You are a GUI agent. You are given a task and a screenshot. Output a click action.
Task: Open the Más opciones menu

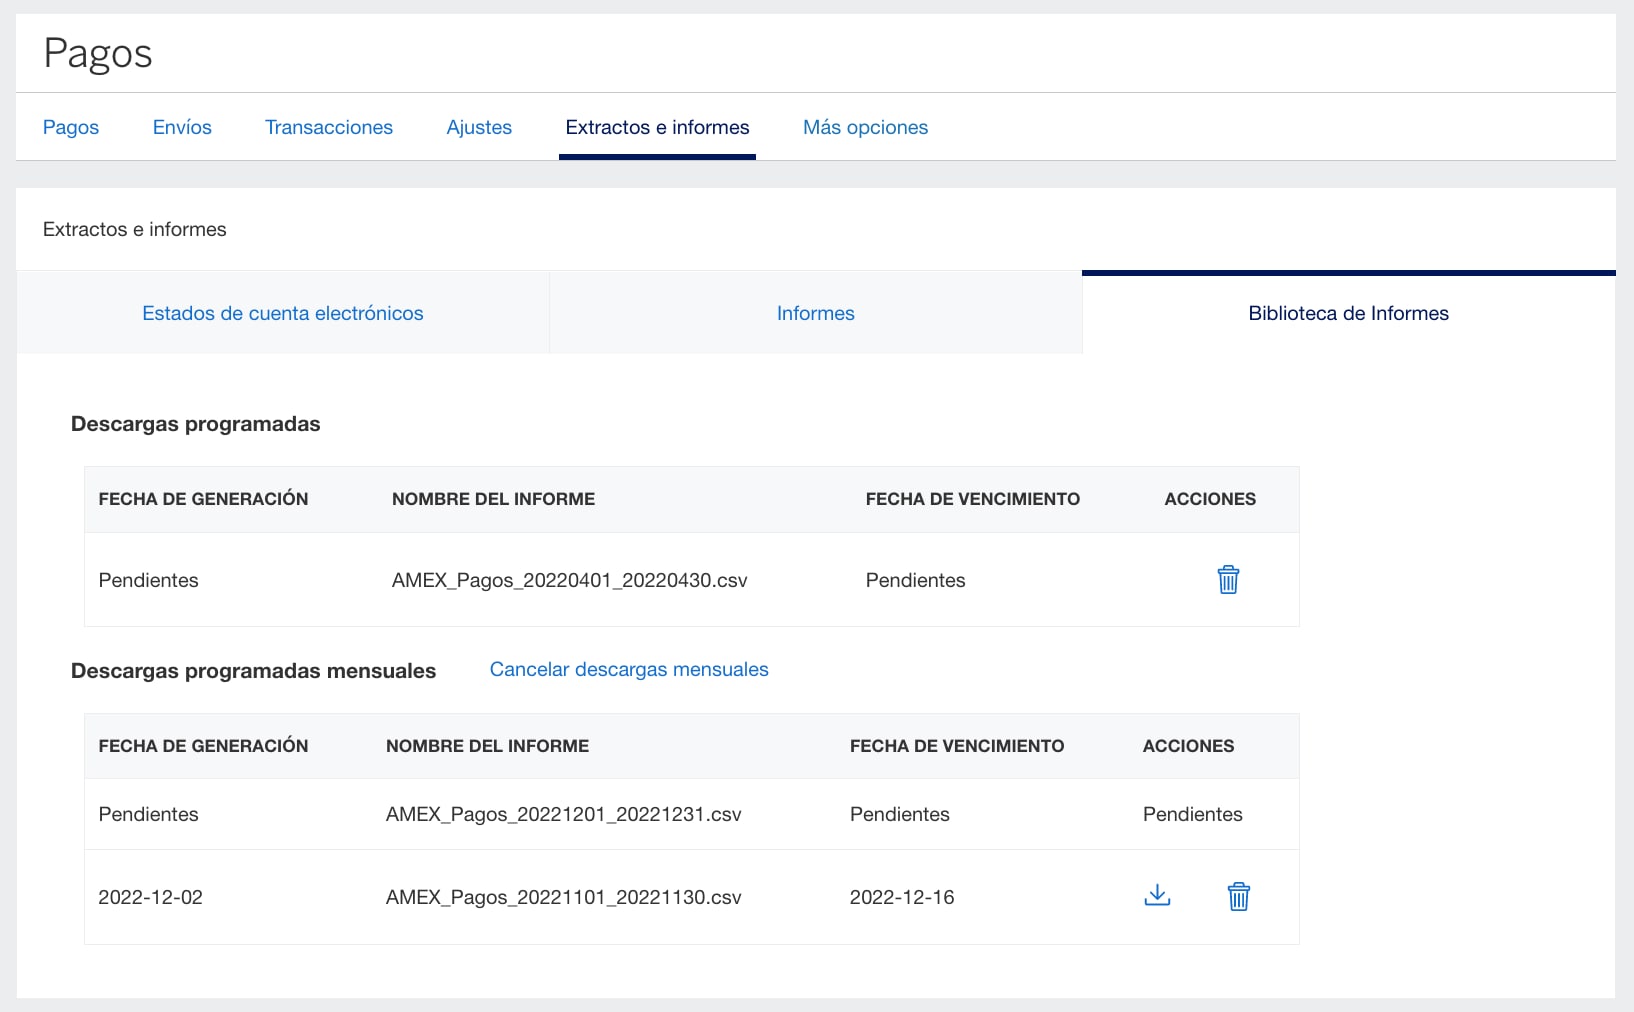tap(865, 127)
